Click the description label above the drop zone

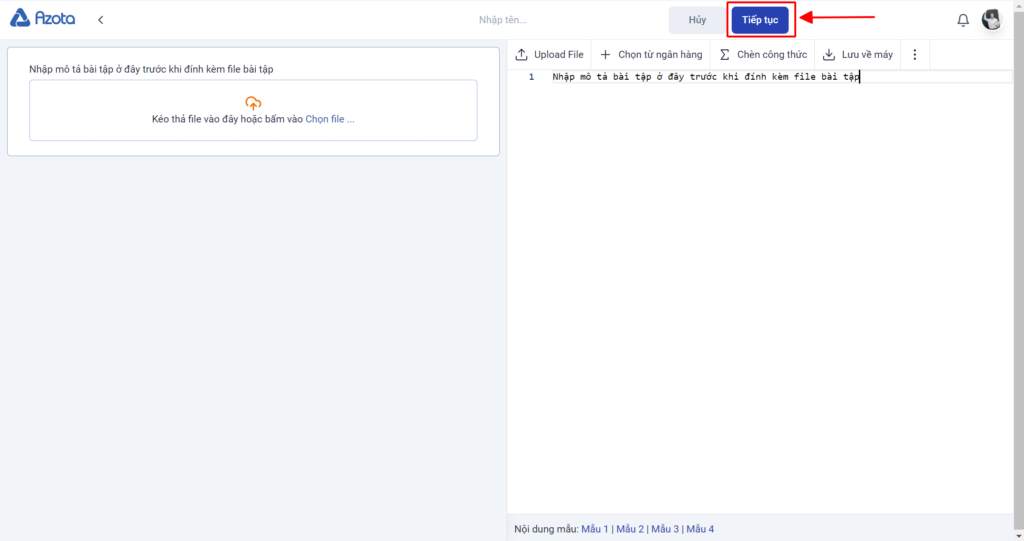pyautogui.click(x=151, y=69)
